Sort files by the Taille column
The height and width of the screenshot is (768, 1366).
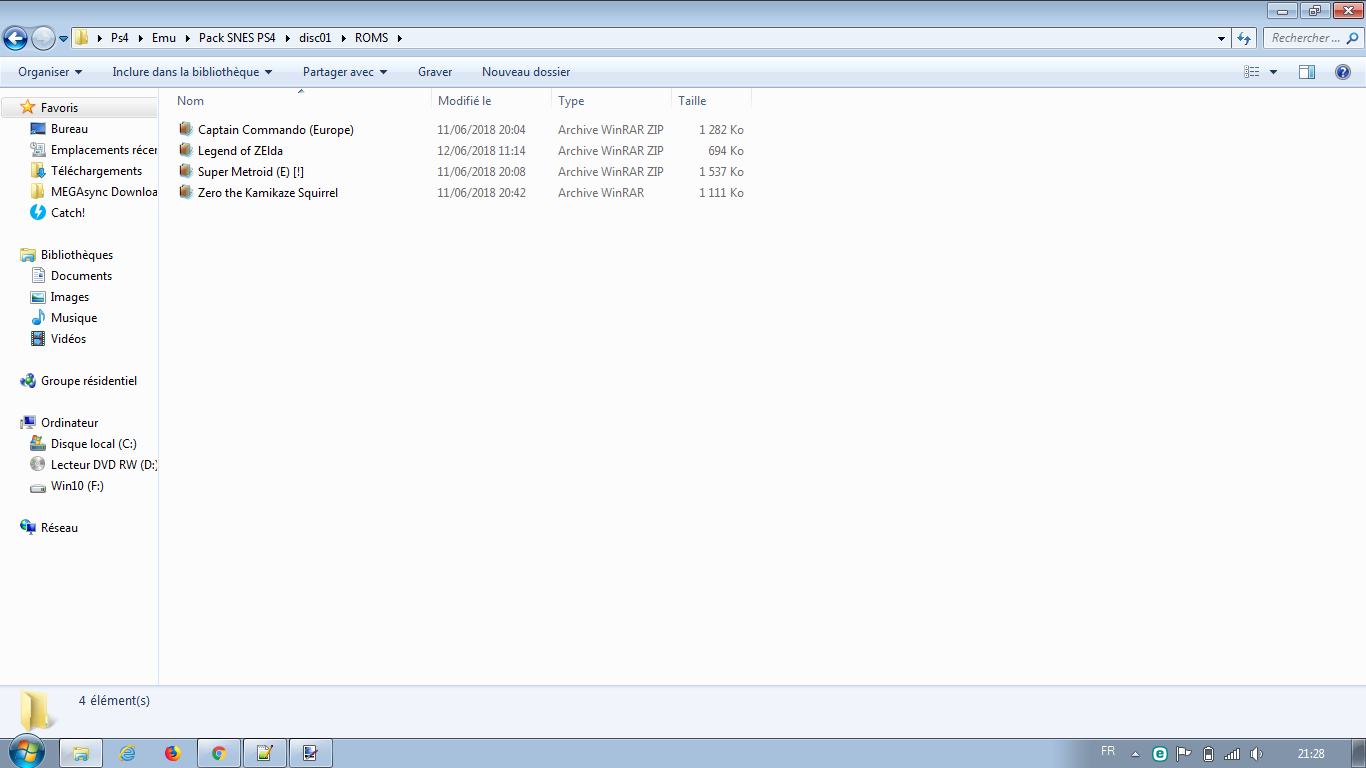point(711,101)
